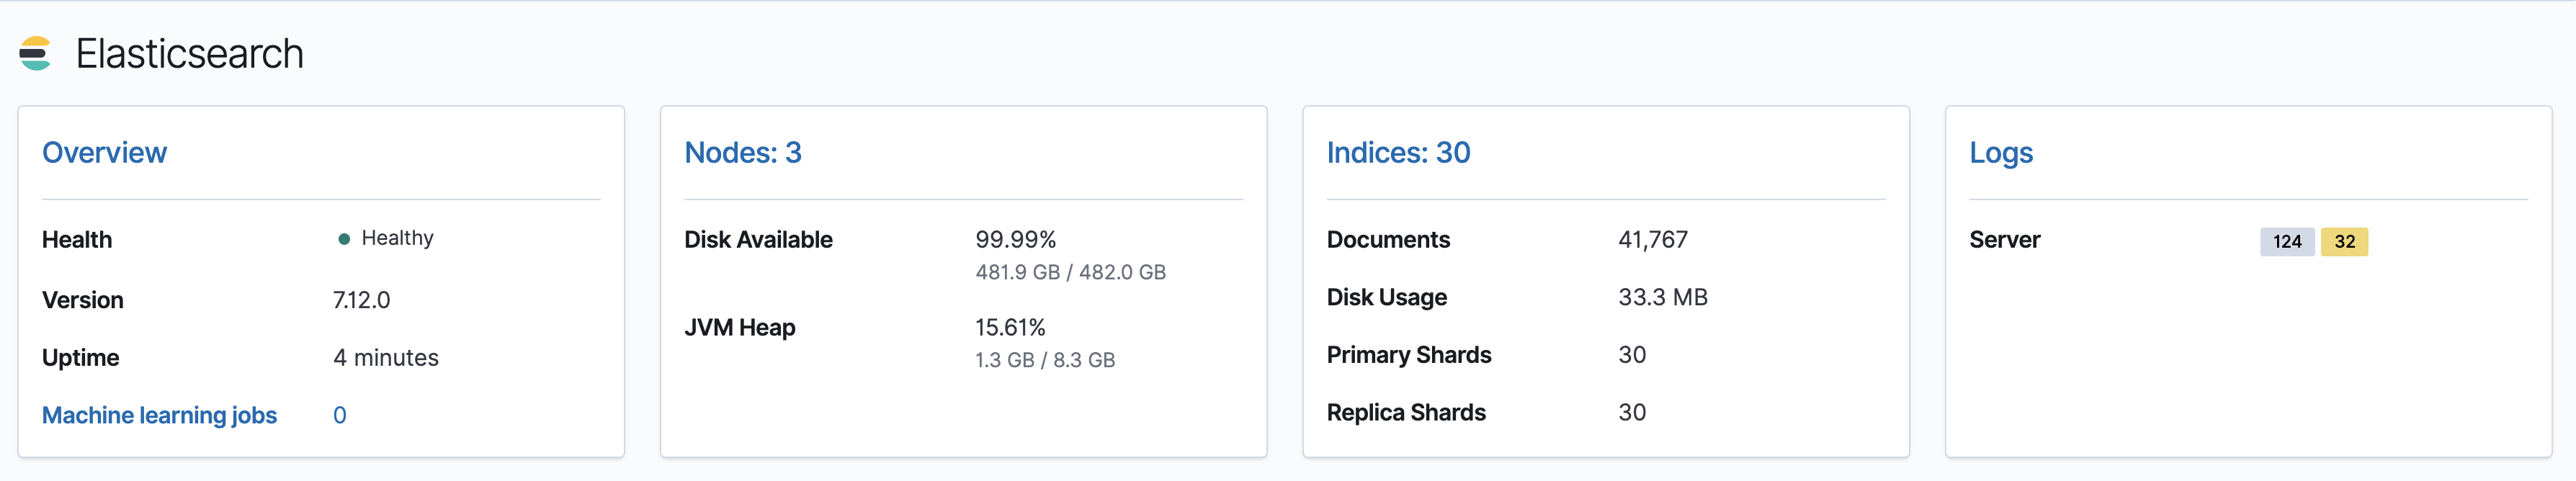Open the Overview panel link
The width and height of the screenshot is (2576, 481).
click(x=104, y=153)
